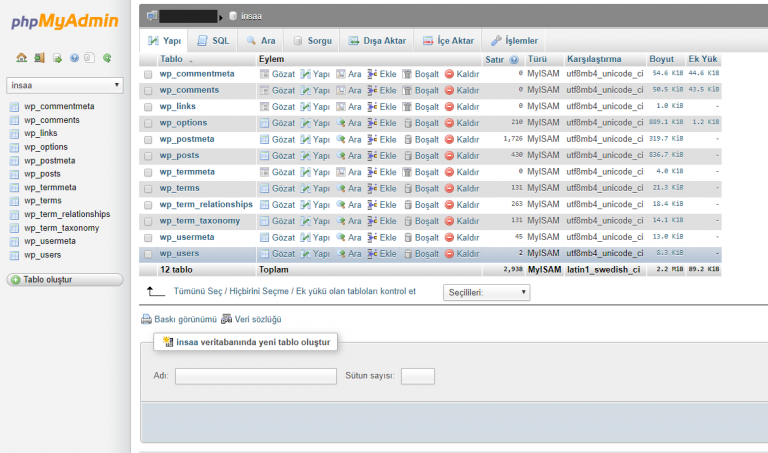This screenshot has width=768, height=453.
Task: Click the phpMyAdmin logo
Action: click(65, 22)
